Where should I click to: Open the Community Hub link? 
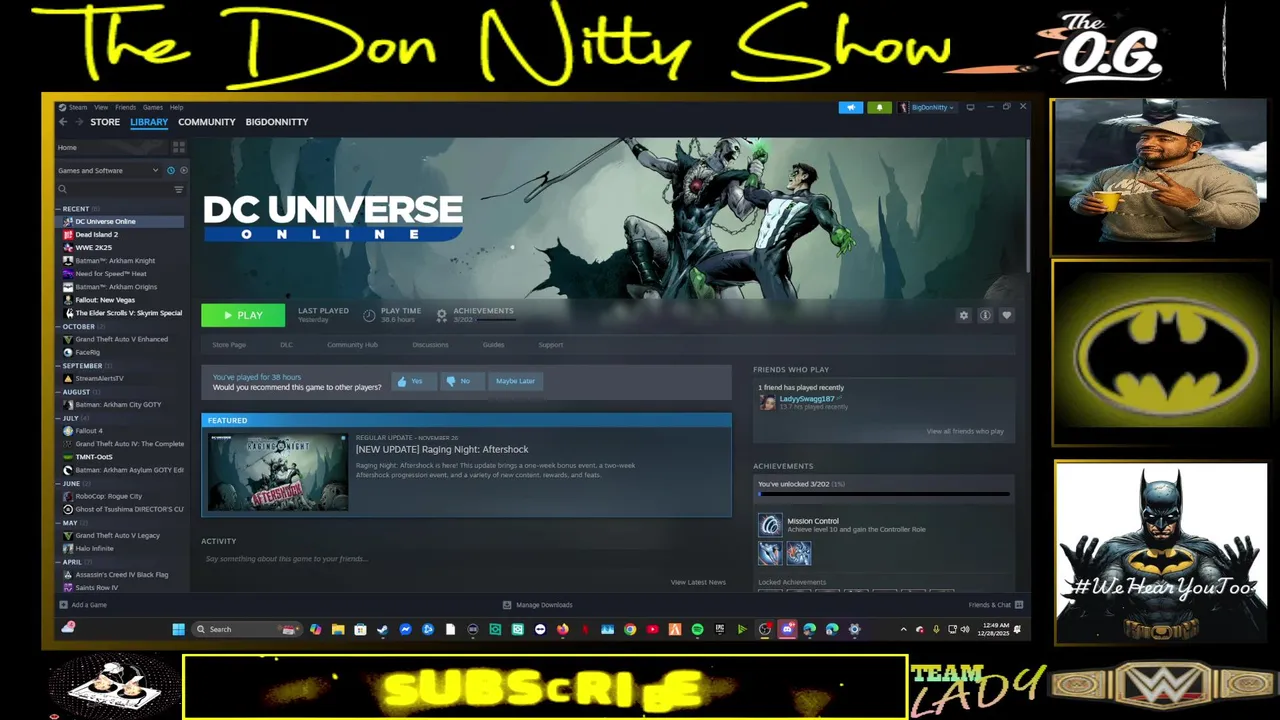352,345
